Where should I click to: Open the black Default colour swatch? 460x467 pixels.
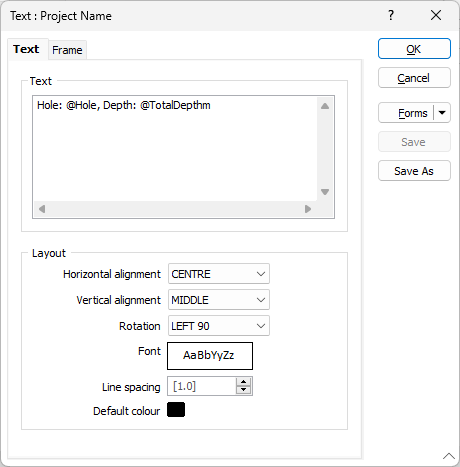click(x=176, y=410)
